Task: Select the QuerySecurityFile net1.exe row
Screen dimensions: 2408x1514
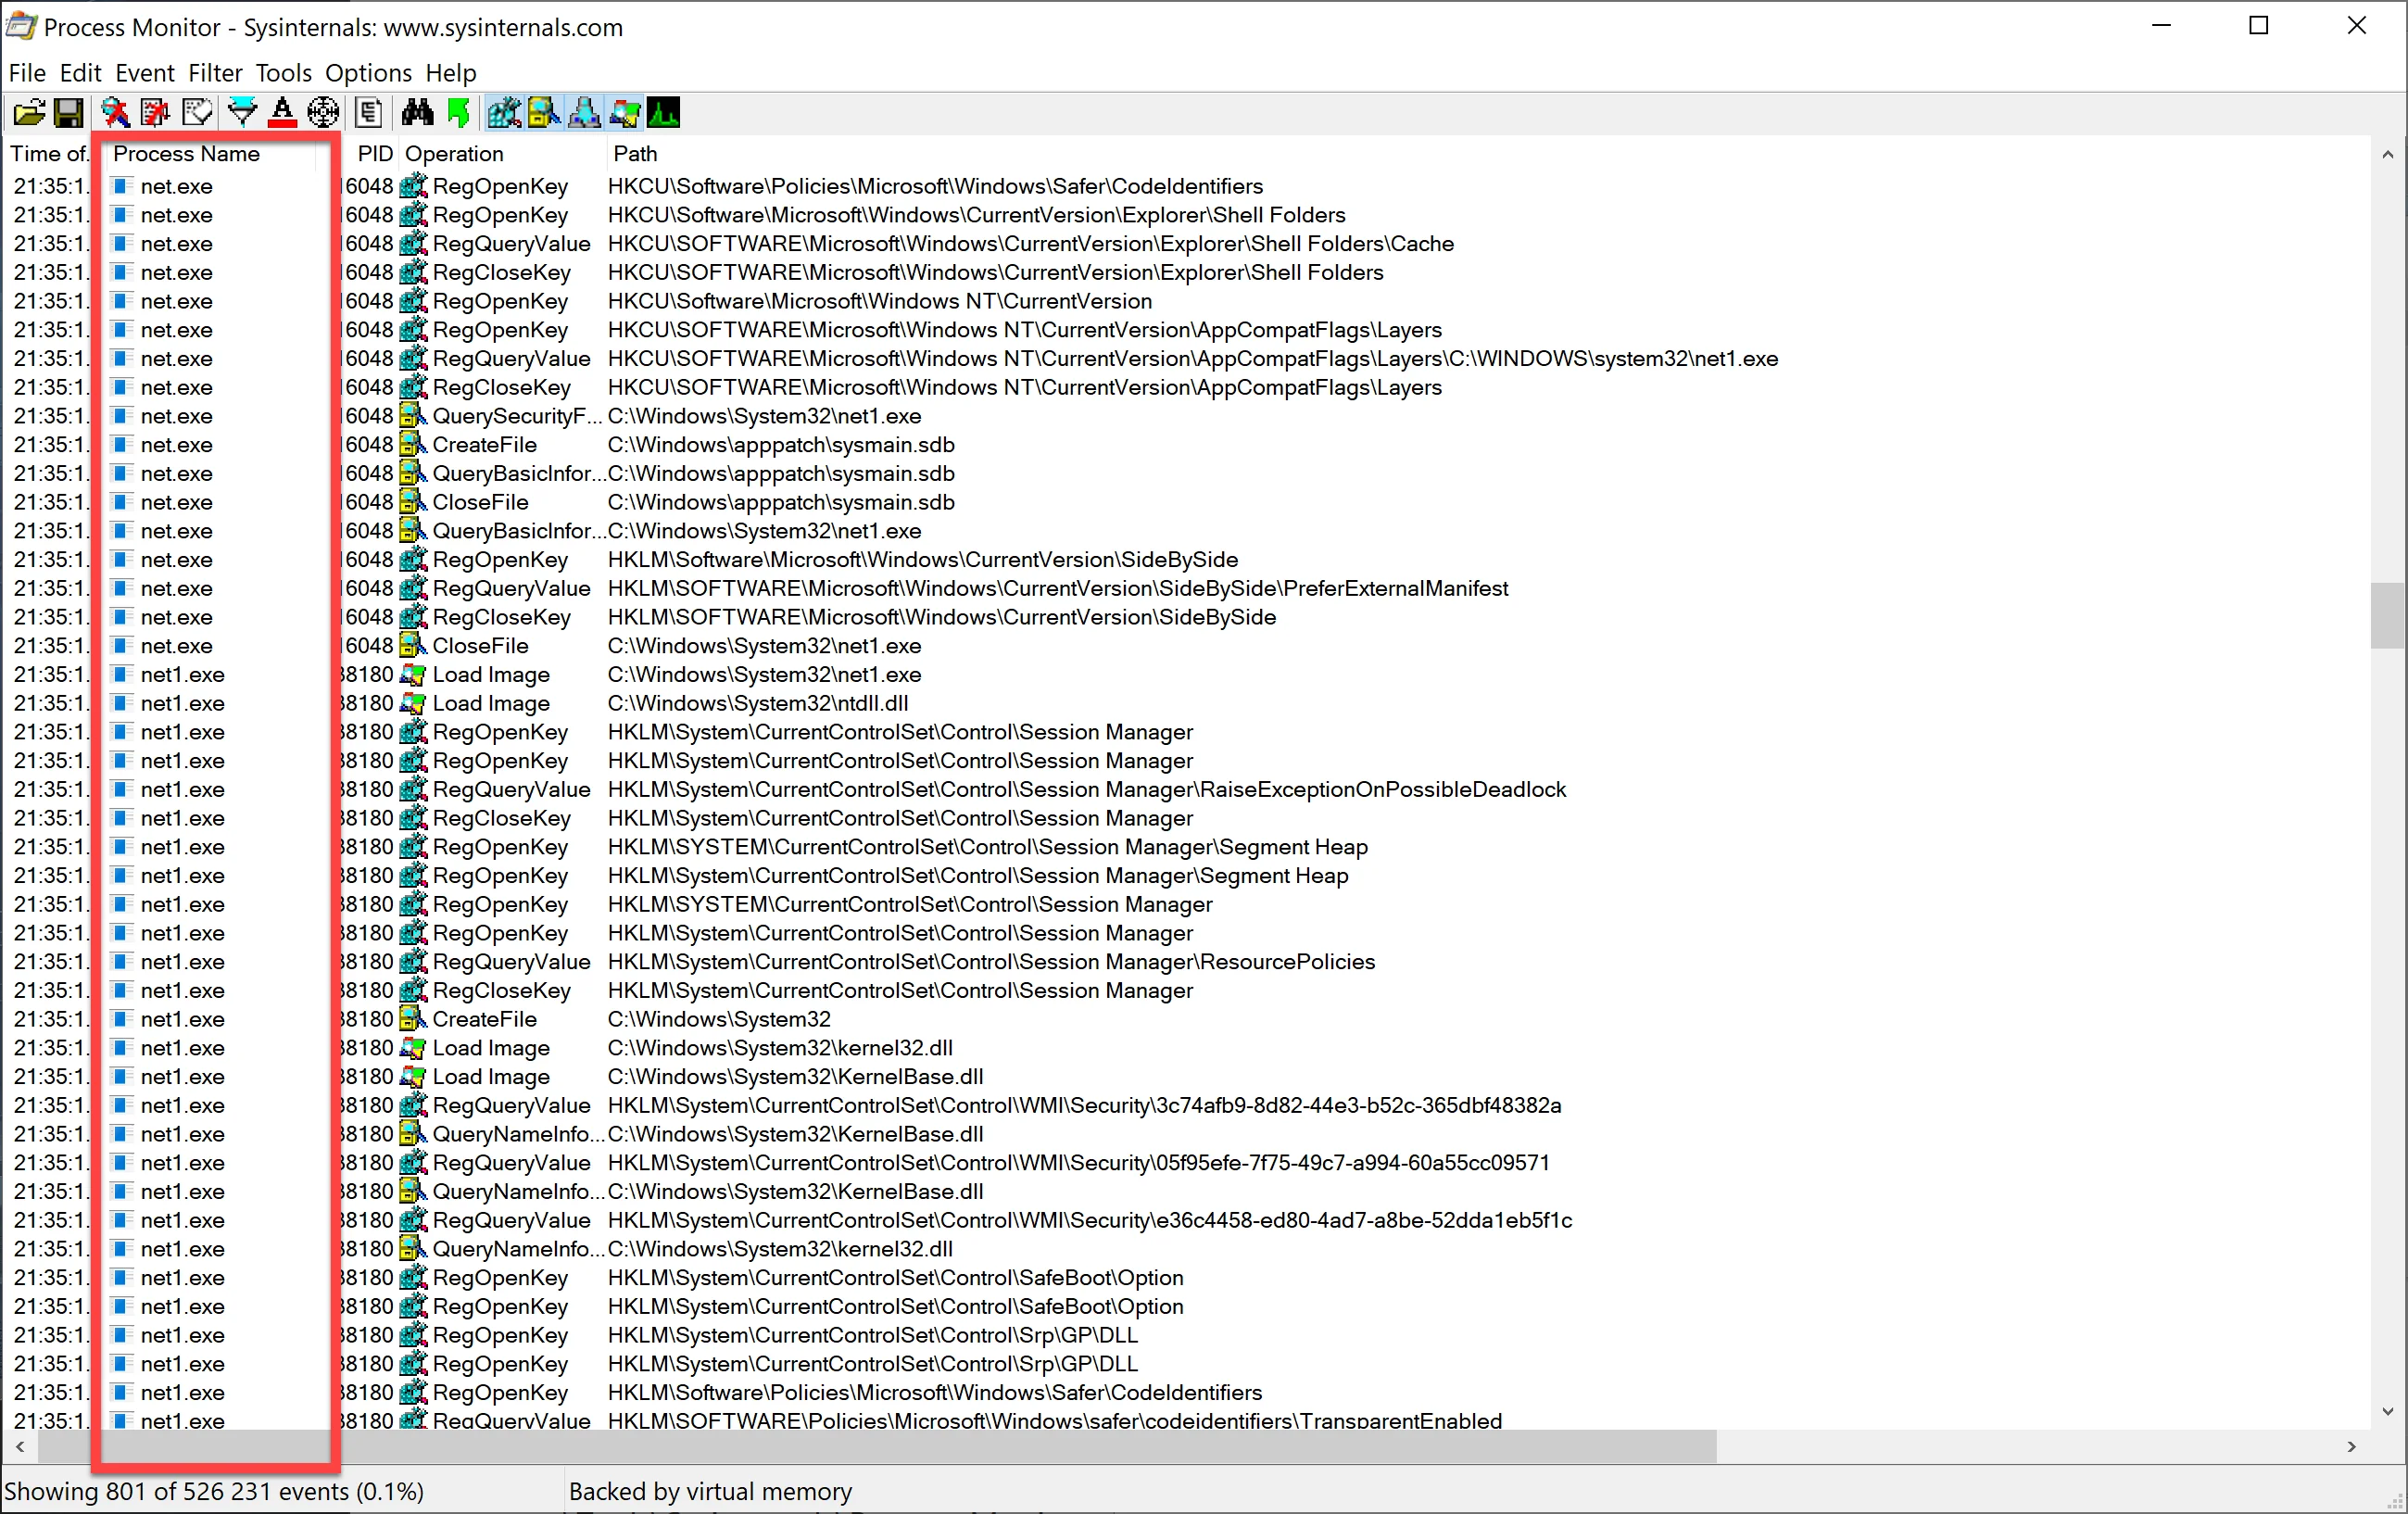Action: (1187, 416)
